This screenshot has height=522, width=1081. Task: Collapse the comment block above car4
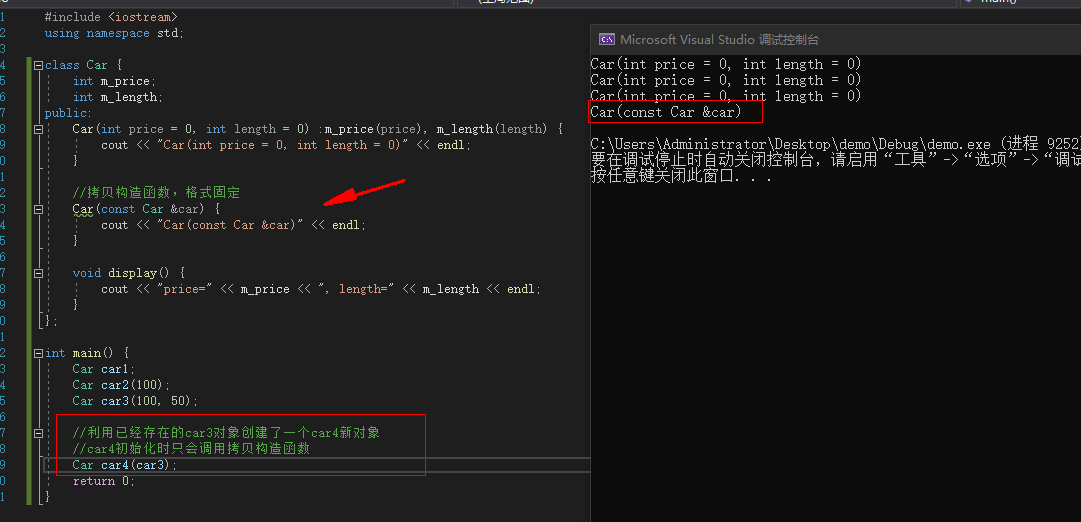click(x=38, y=433)
